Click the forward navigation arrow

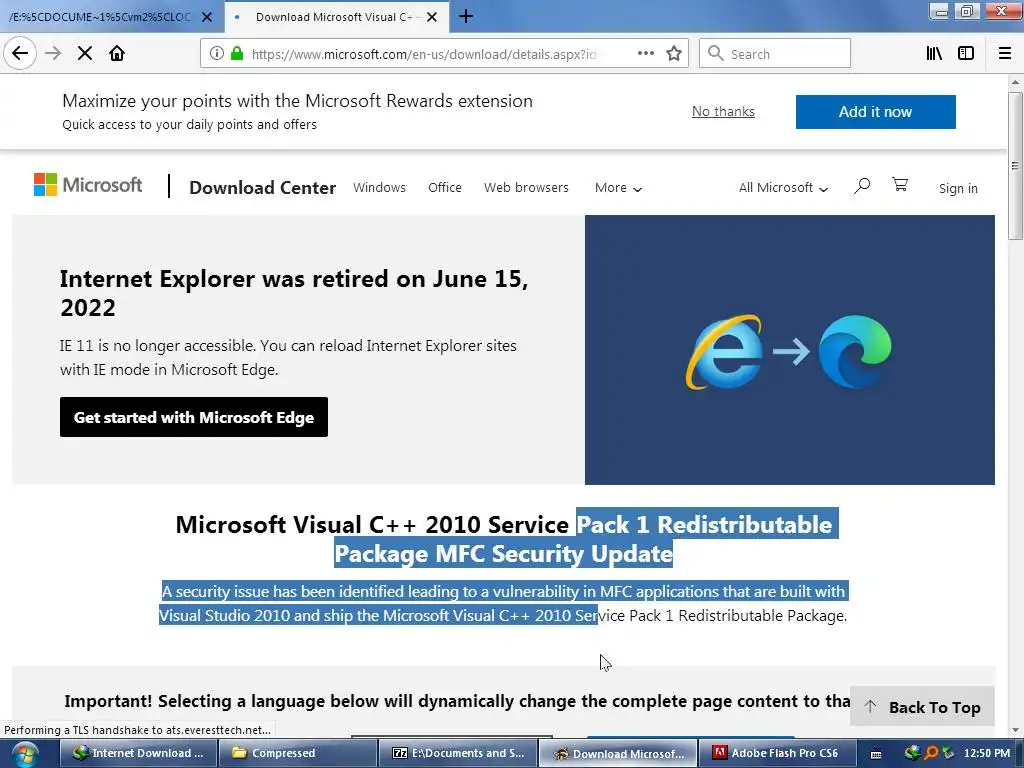tap(53, 54)
